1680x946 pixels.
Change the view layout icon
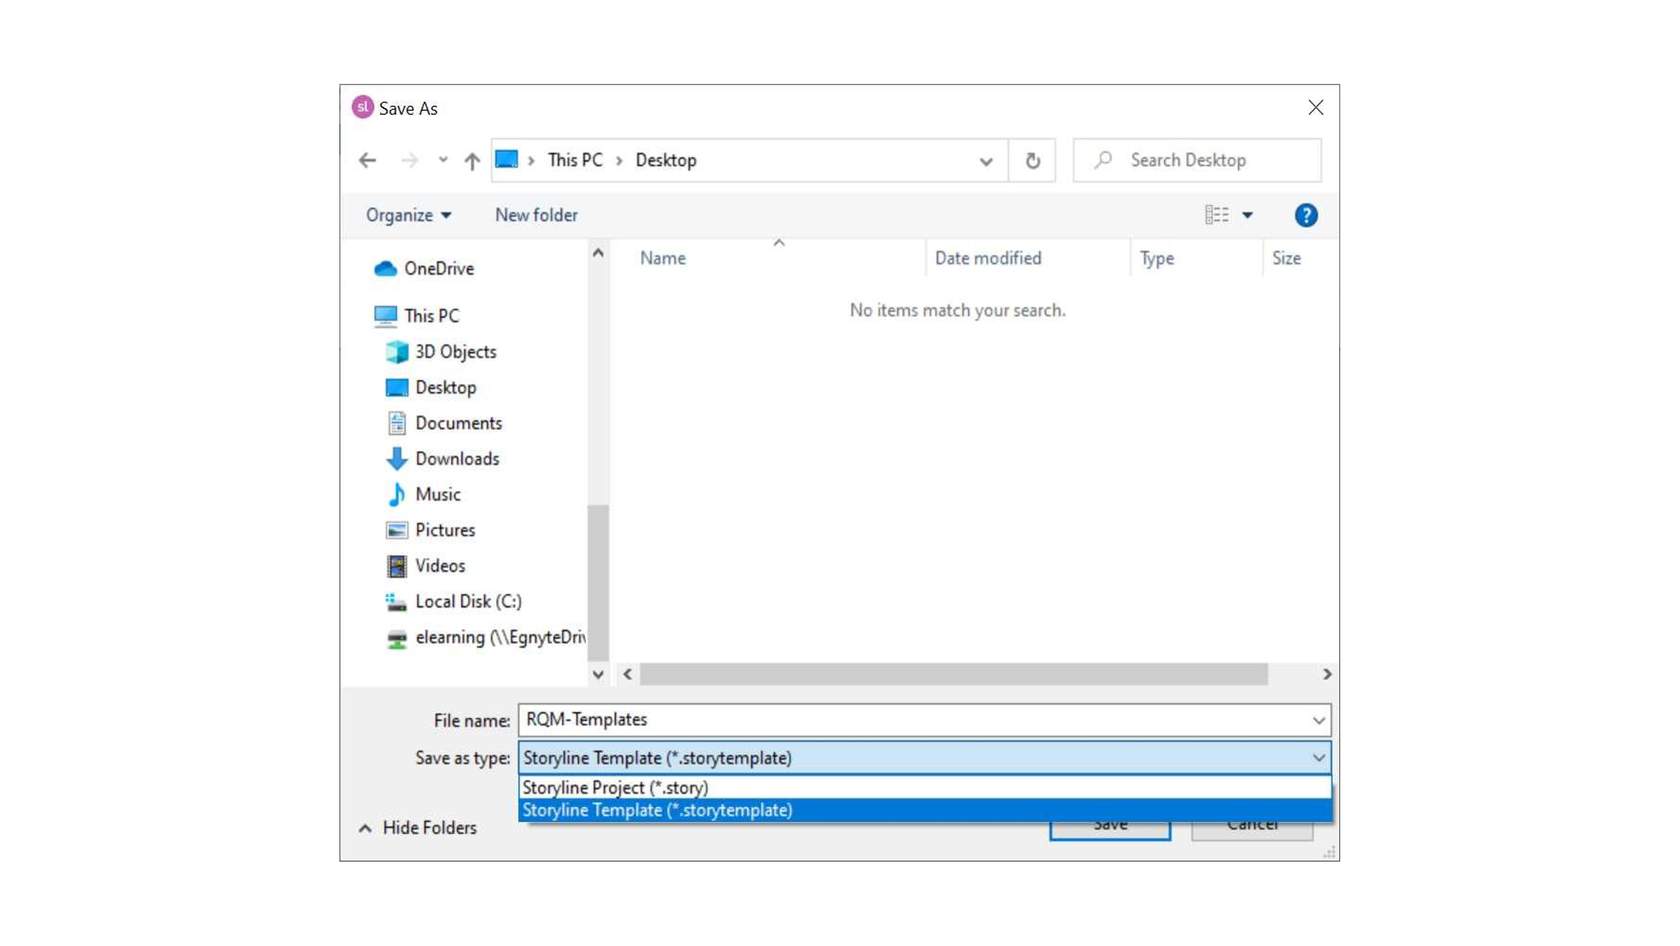coord(1217,215)
